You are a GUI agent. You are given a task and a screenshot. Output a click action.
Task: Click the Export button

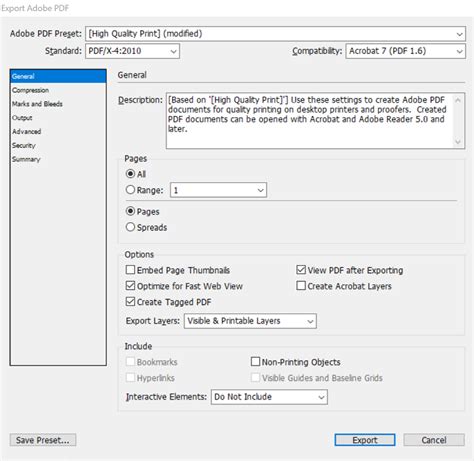[x=365, y=440]
